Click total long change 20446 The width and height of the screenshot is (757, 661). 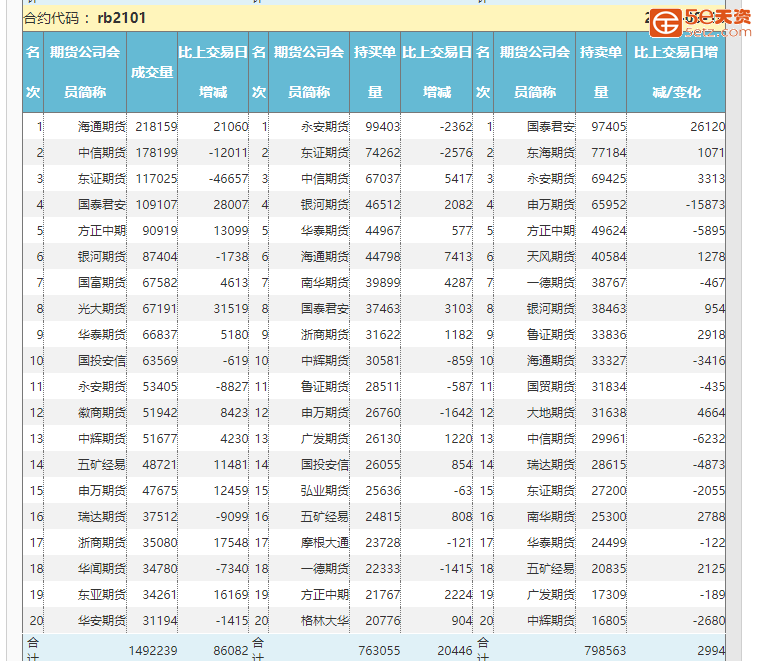[455, 651]
